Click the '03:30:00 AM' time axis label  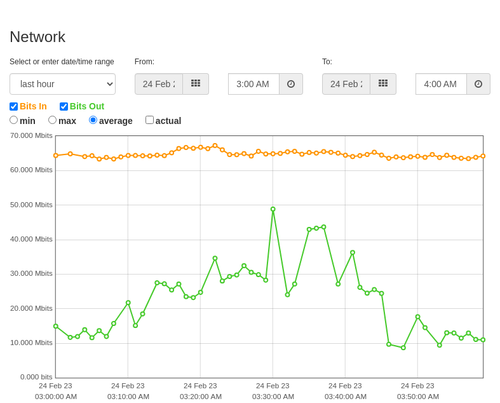[273, 397]
